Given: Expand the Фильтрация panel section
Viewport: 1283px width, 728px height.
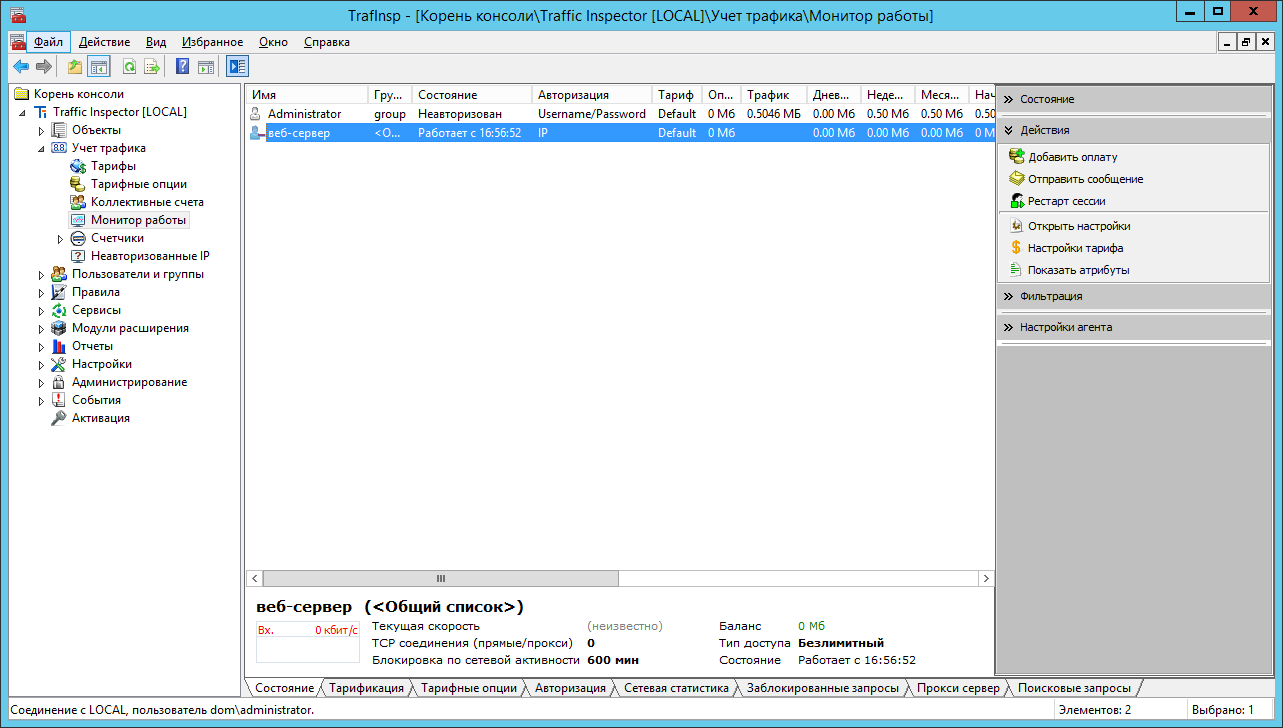Looking at the screenshot, I should pos(1134,296).
